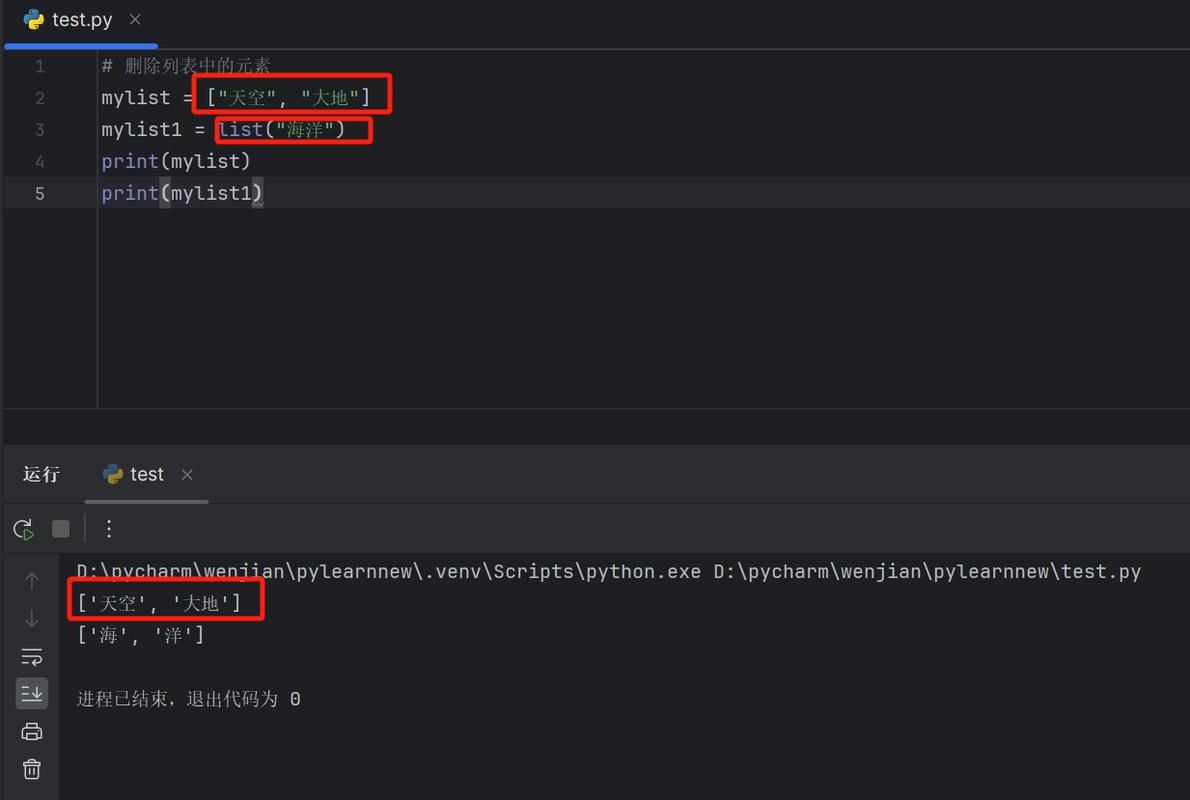This screenshot has width=1190, height=800.
Task: Click the down navigation arrow in the console
Action: (31, 618)
